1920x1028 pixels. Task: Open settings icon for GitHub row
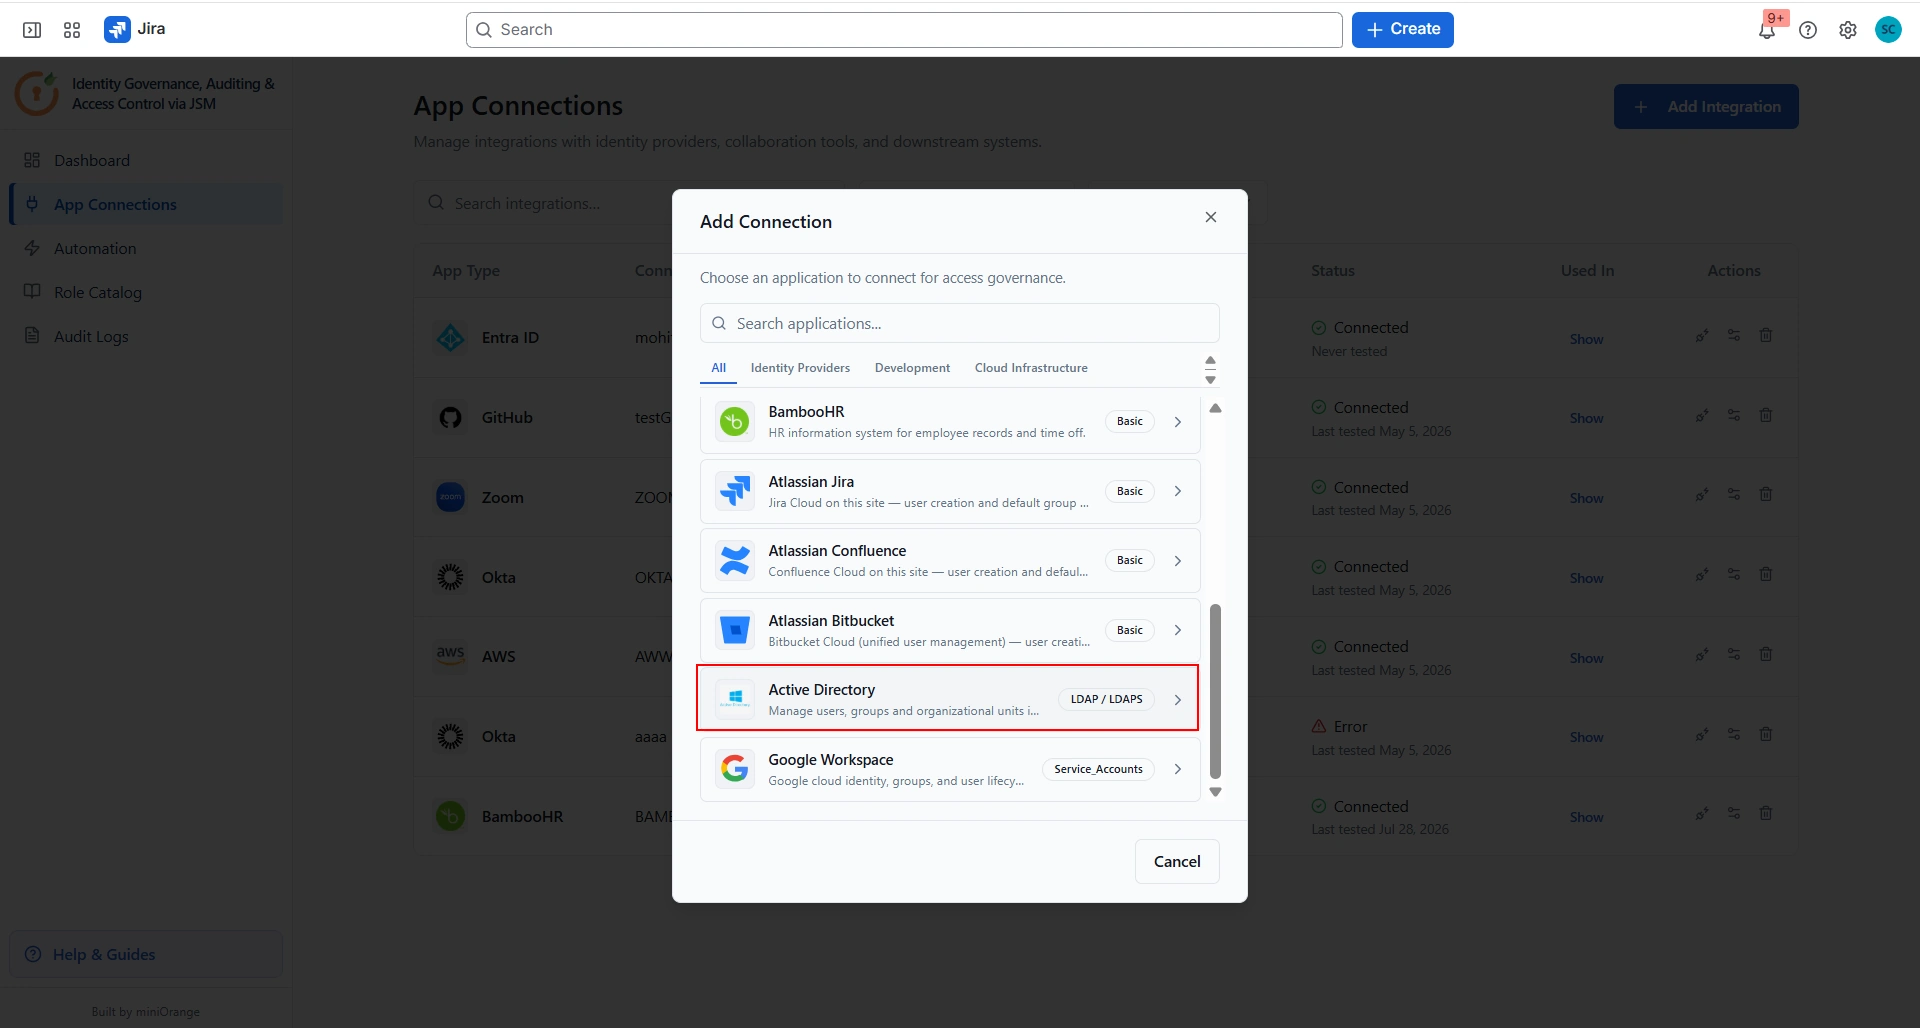(x=1734, y=415)
